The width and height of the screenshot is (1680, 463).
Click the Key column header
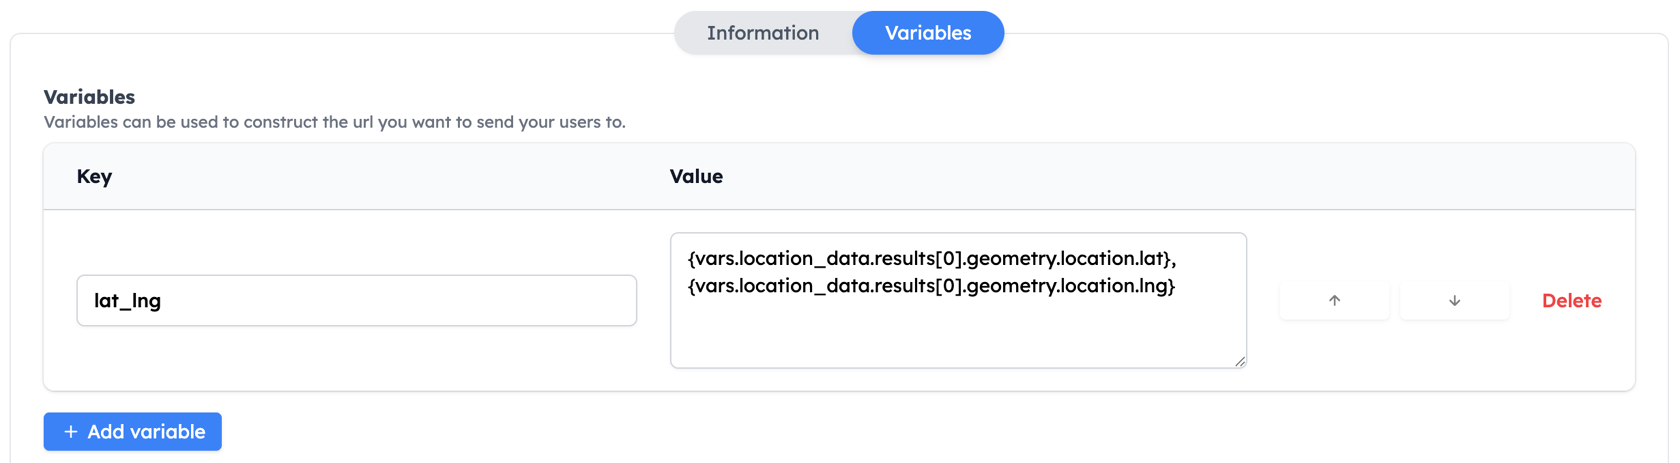[x=94, y=176]
